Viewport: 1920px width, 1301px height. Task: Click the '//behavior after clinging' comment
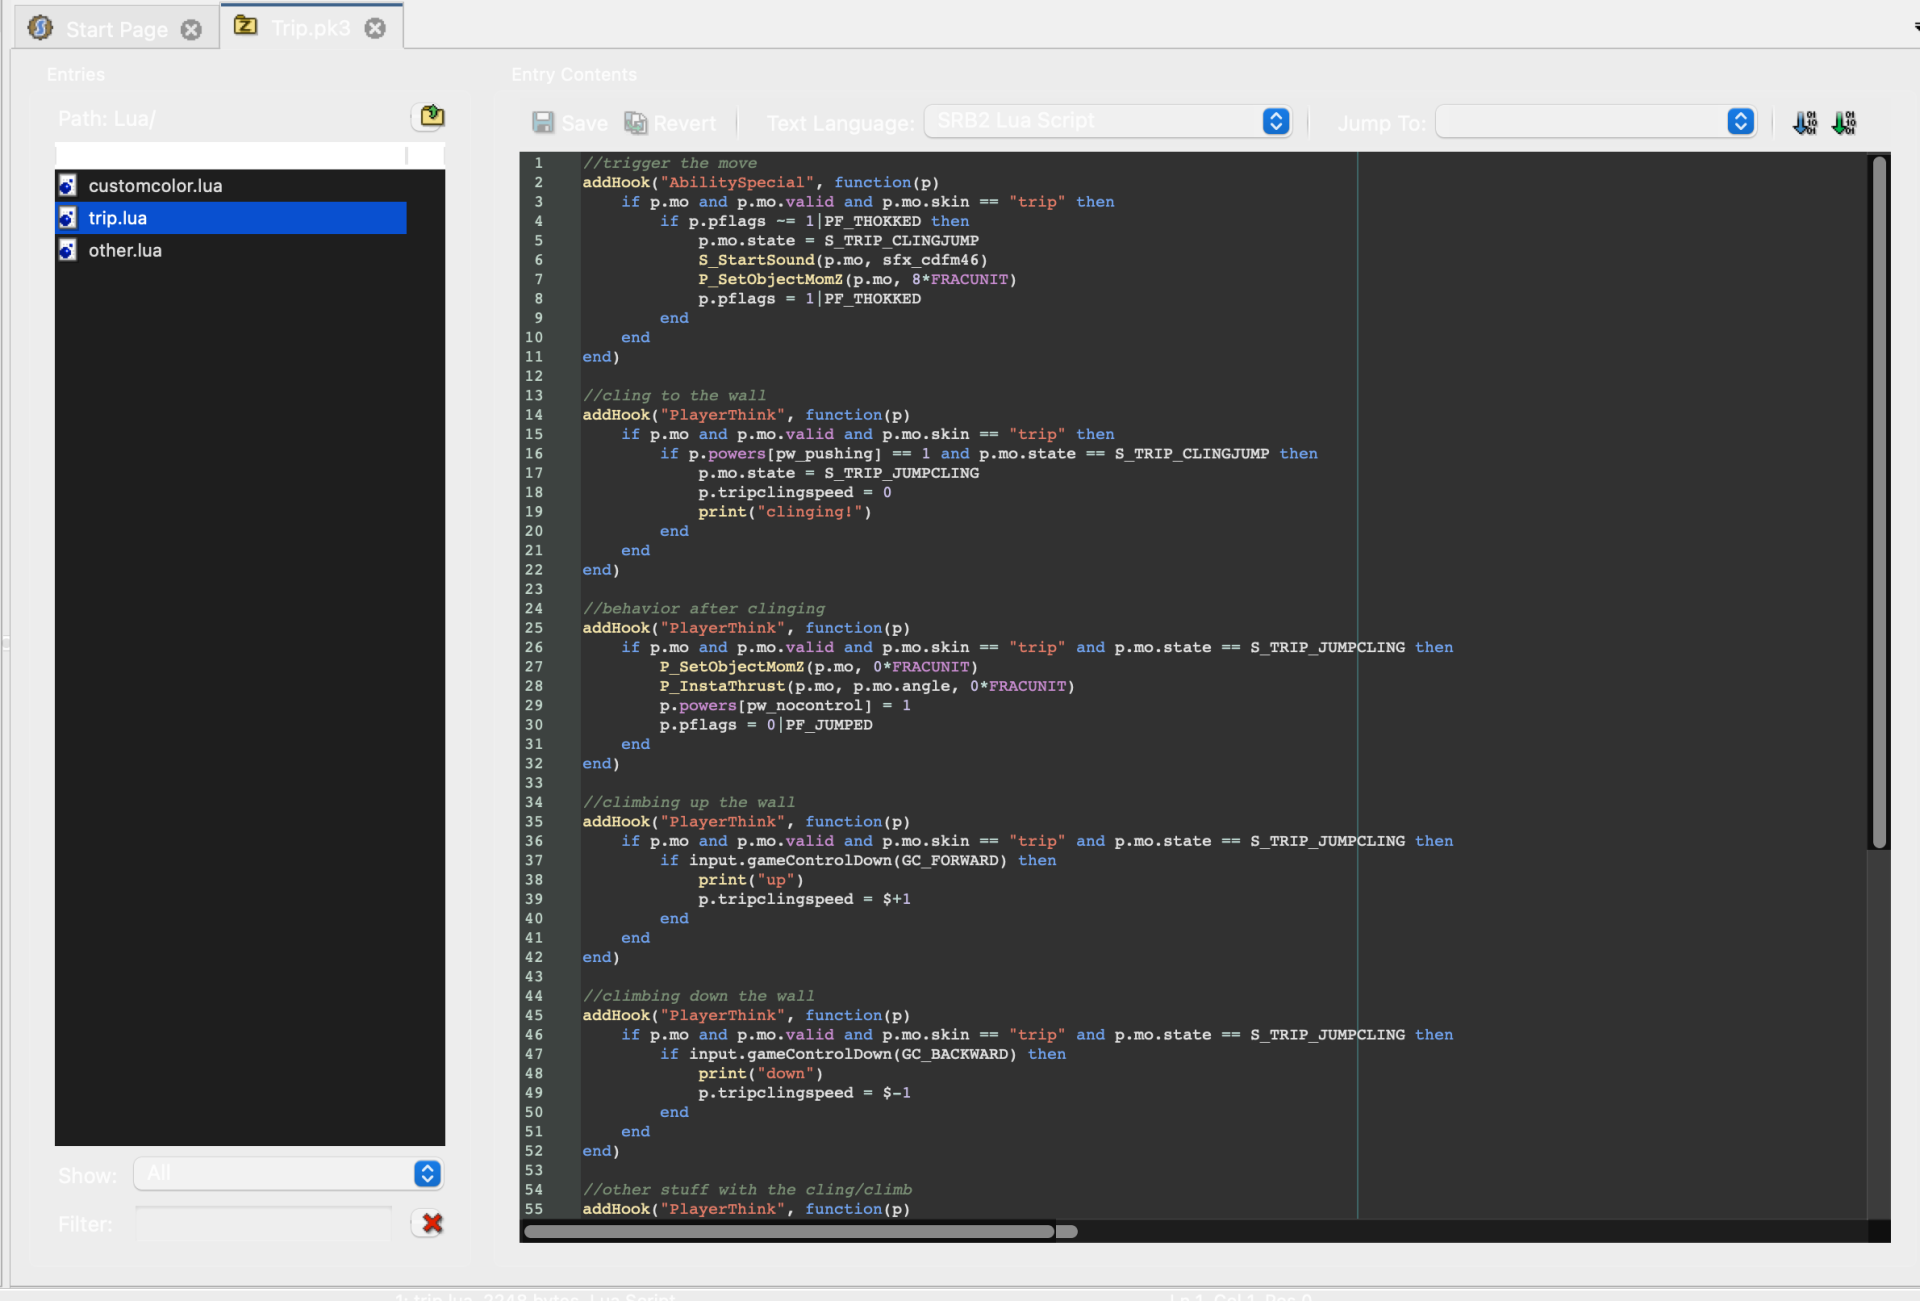pyautogui.click(x=704, y=609)
